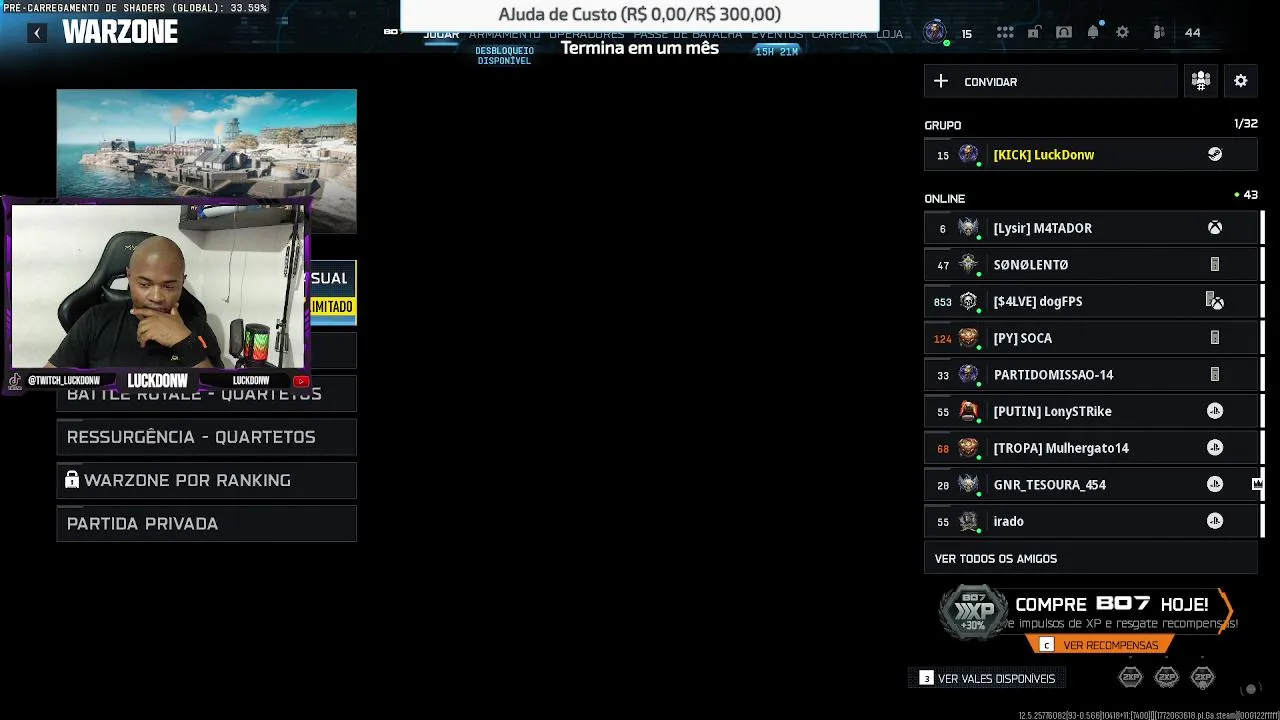The height and width of the screenshot is (720, 1280).
Task: Select the Ressurgência - Quartetos mode
Action: (207, 437)
